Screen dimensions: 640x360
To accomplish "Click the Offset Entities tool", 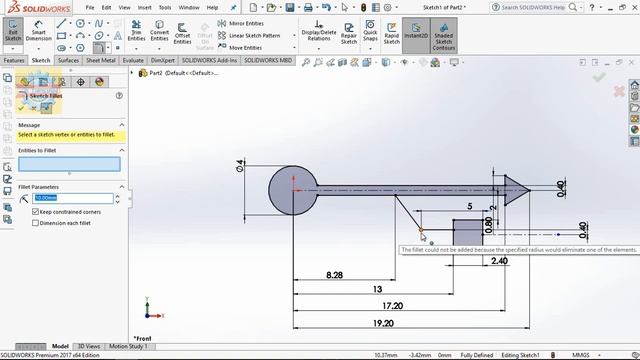I will coord(182,33).
